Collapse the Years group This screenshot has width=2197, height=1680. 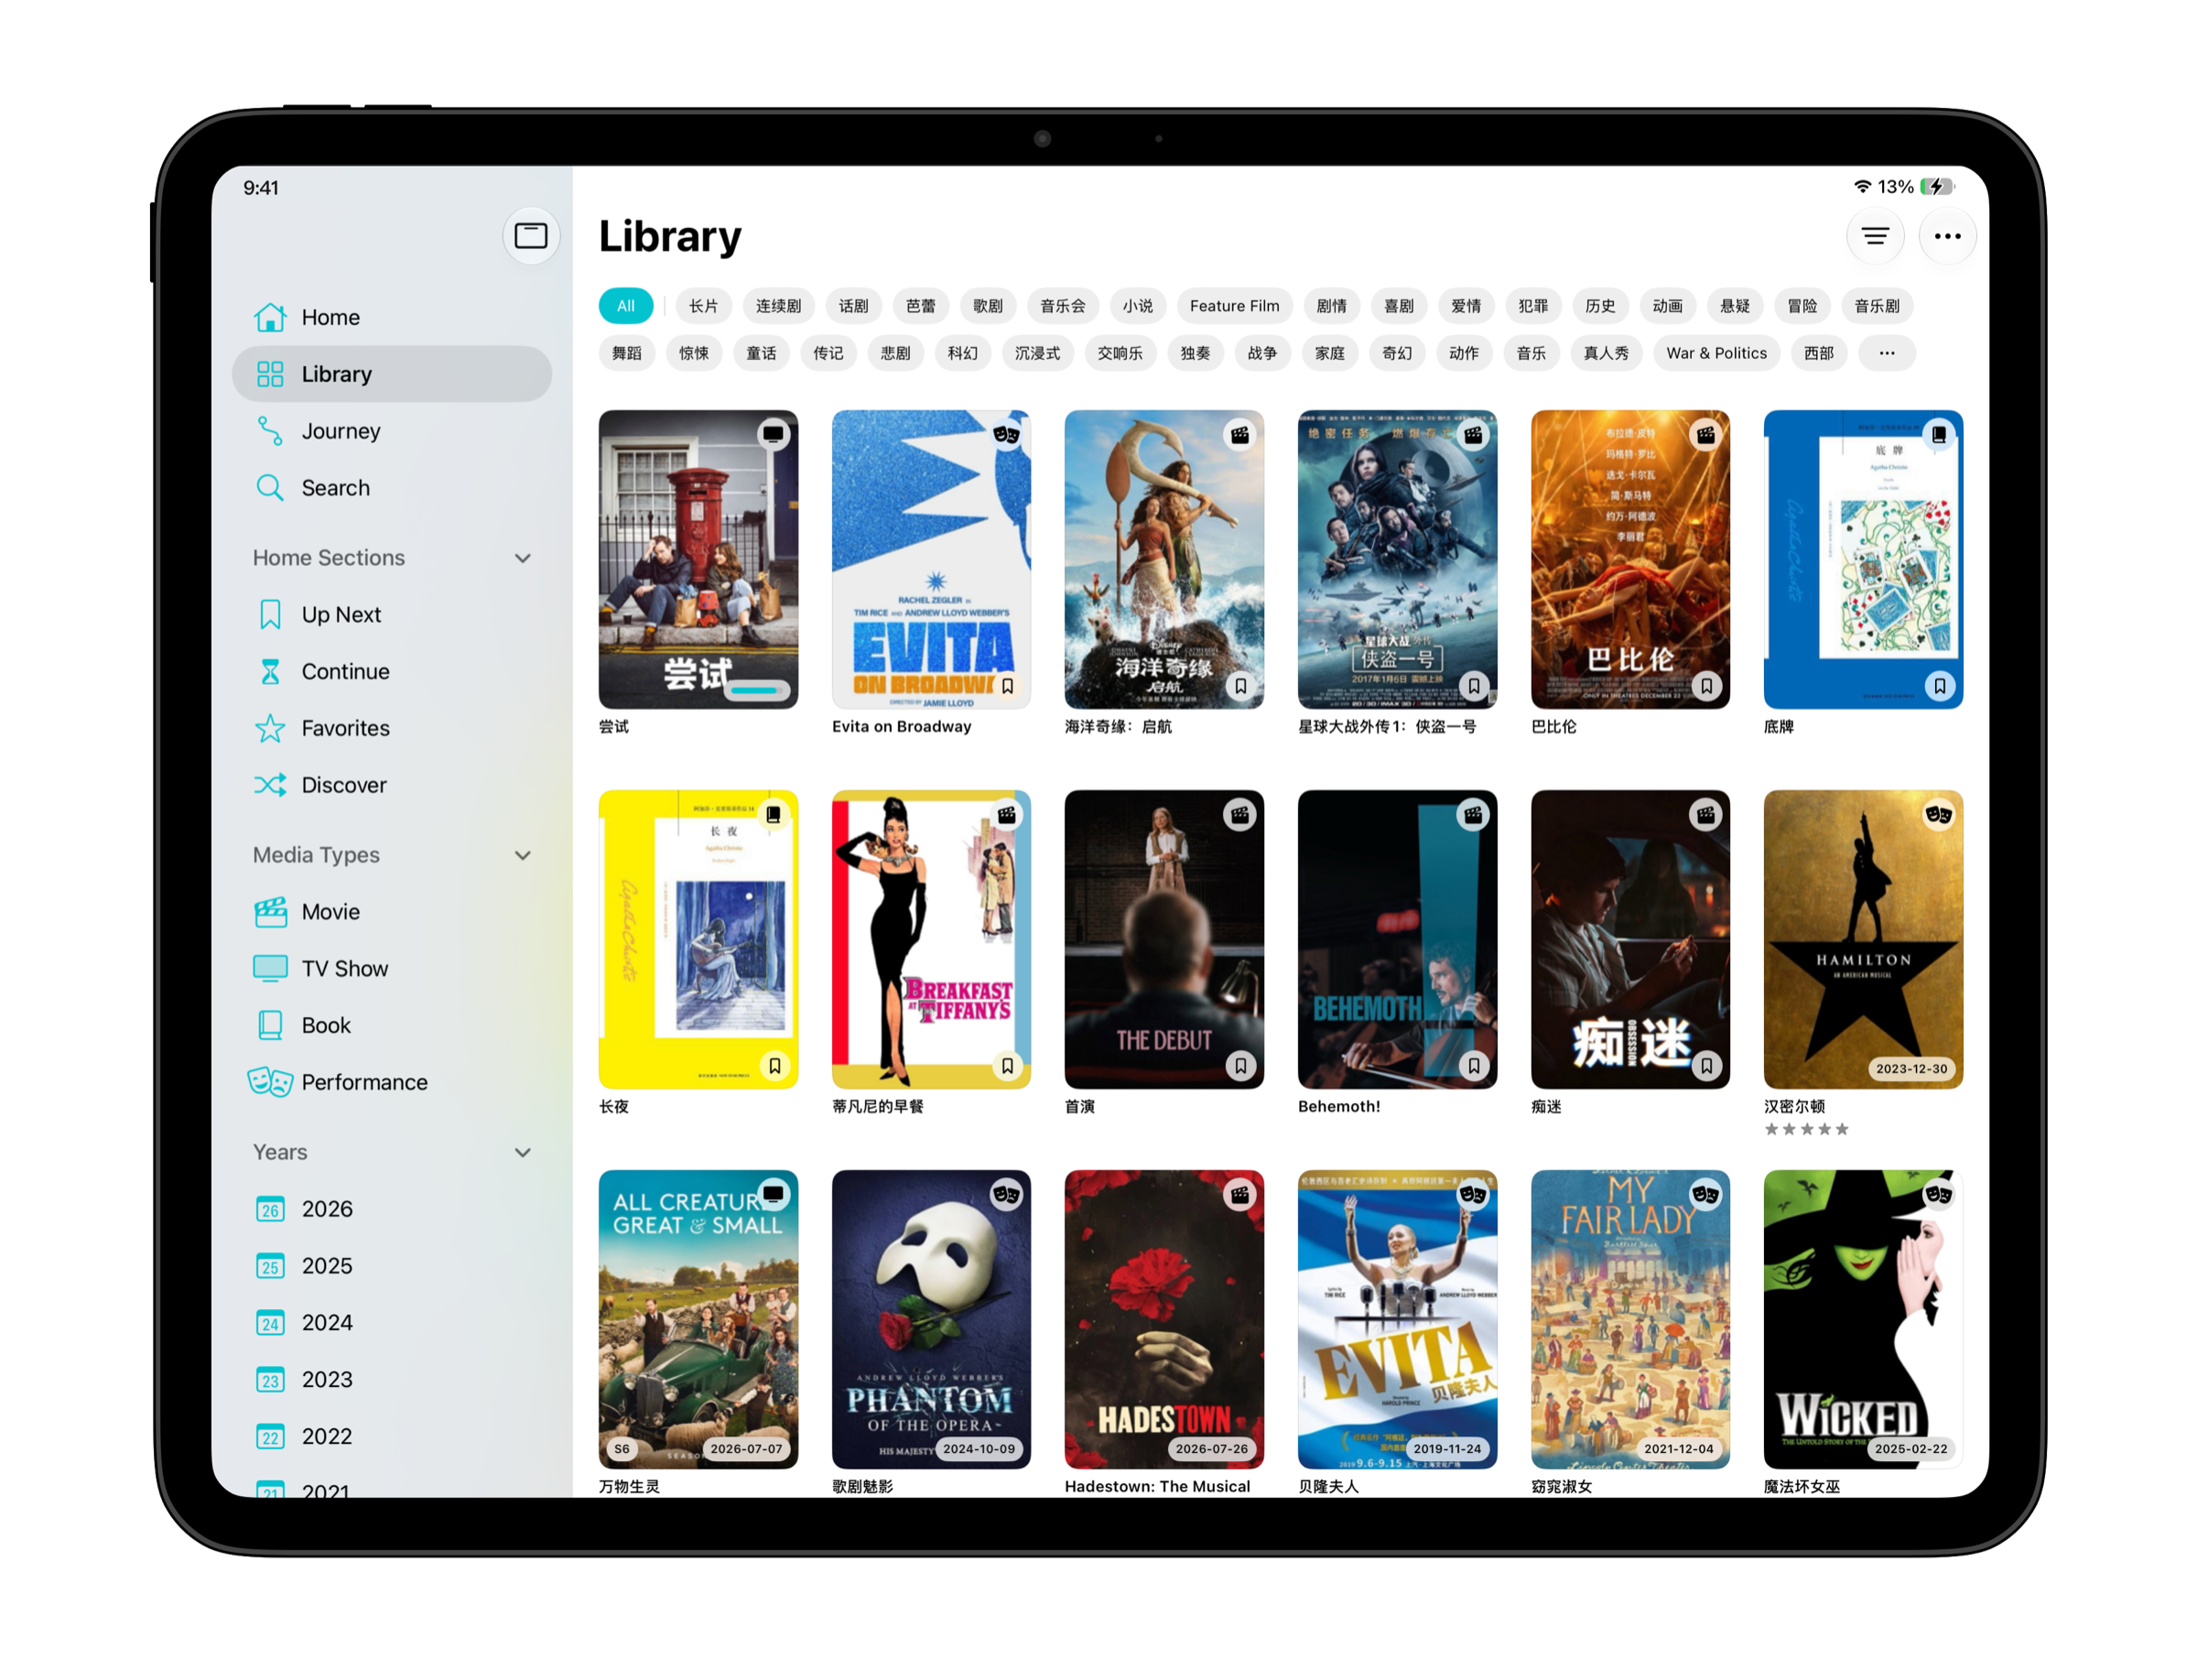(522, 1153)
